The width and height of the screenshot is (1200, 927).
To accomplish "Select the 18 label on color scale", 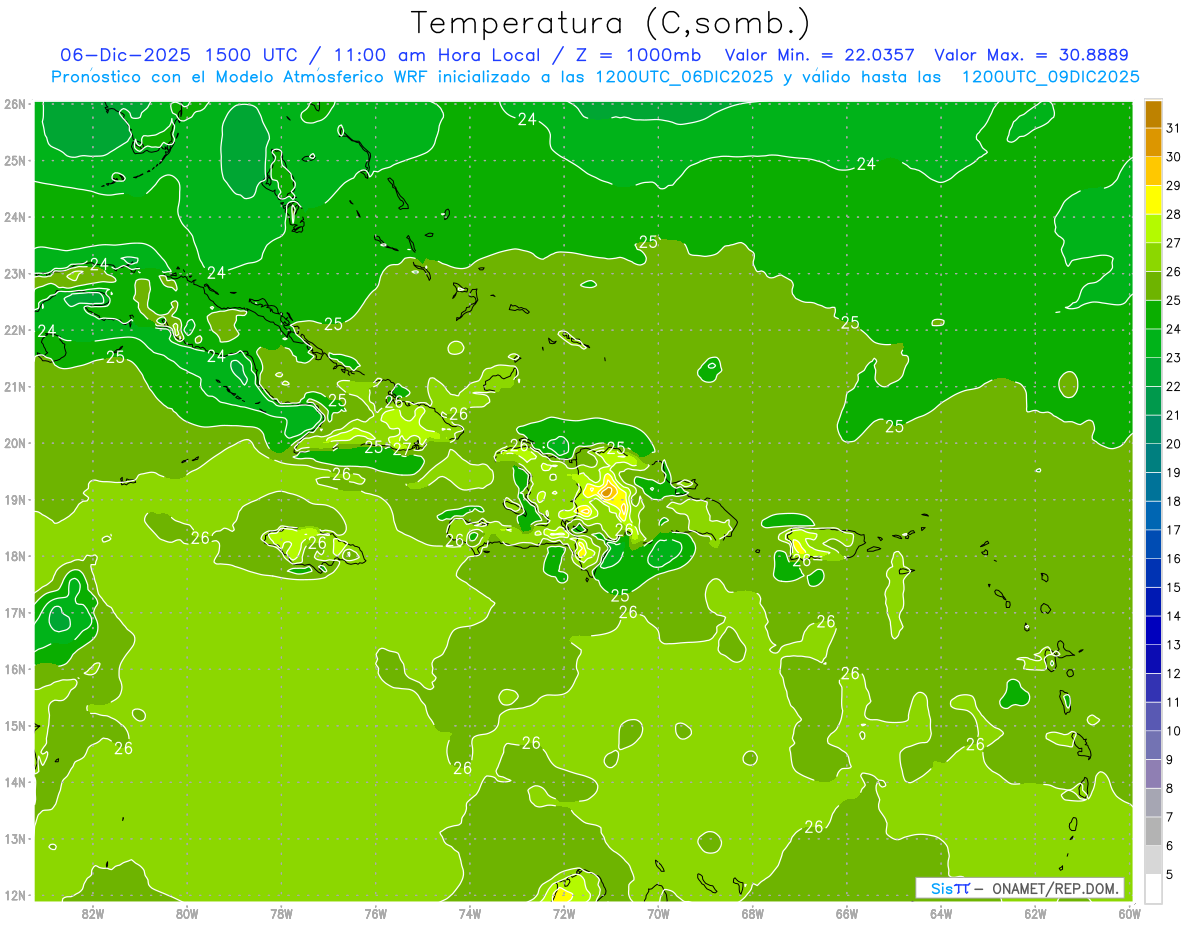I will pyautogui.click(x=1174, y=502).
